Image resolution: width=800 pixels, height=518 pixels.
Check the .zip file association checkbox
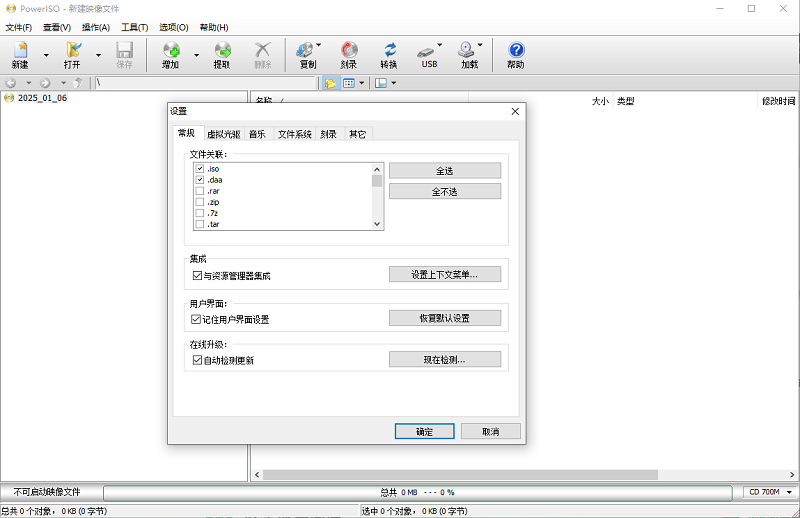[200, 202]
